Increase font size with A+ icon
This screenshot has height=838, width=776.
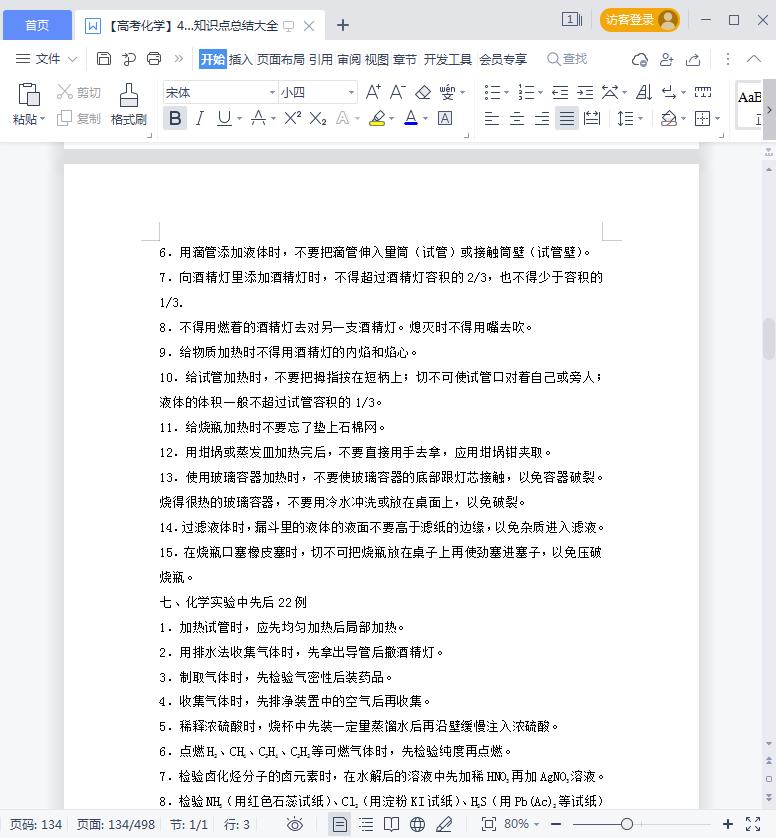point(373,92)
